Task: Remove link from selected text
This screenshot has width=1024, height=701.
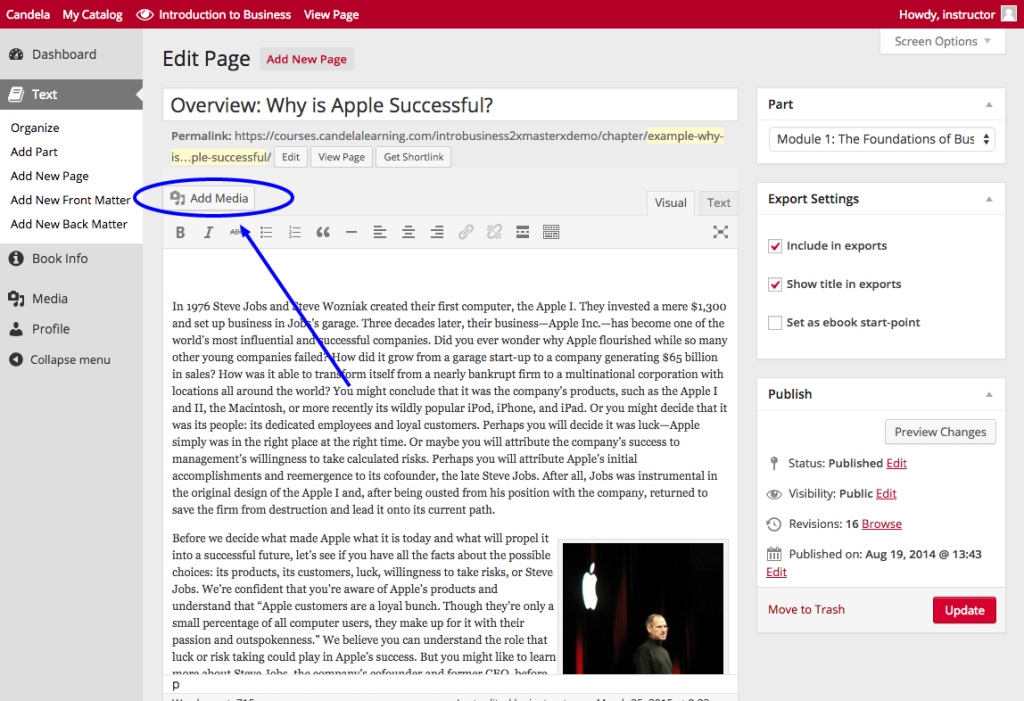Action: 494,232
